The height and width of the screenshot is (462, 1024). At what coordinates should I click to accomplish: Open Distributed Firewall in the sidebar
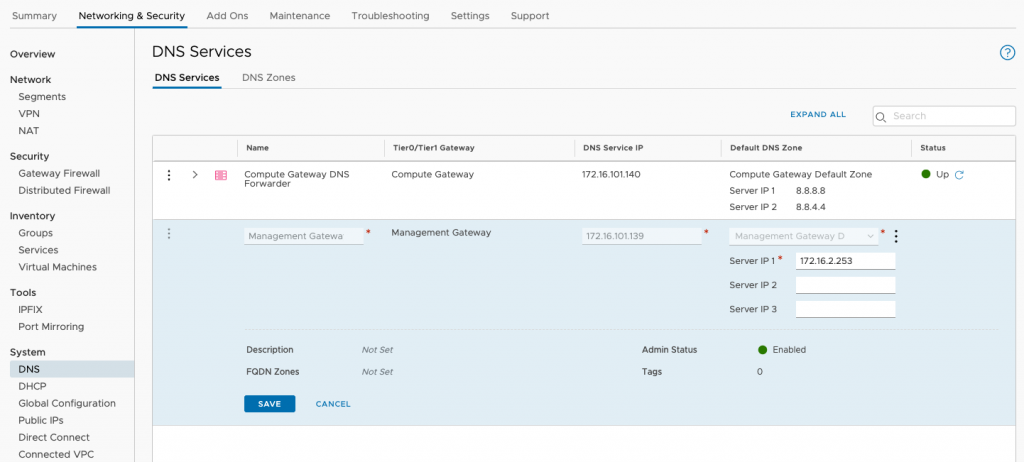click(64, 191)
